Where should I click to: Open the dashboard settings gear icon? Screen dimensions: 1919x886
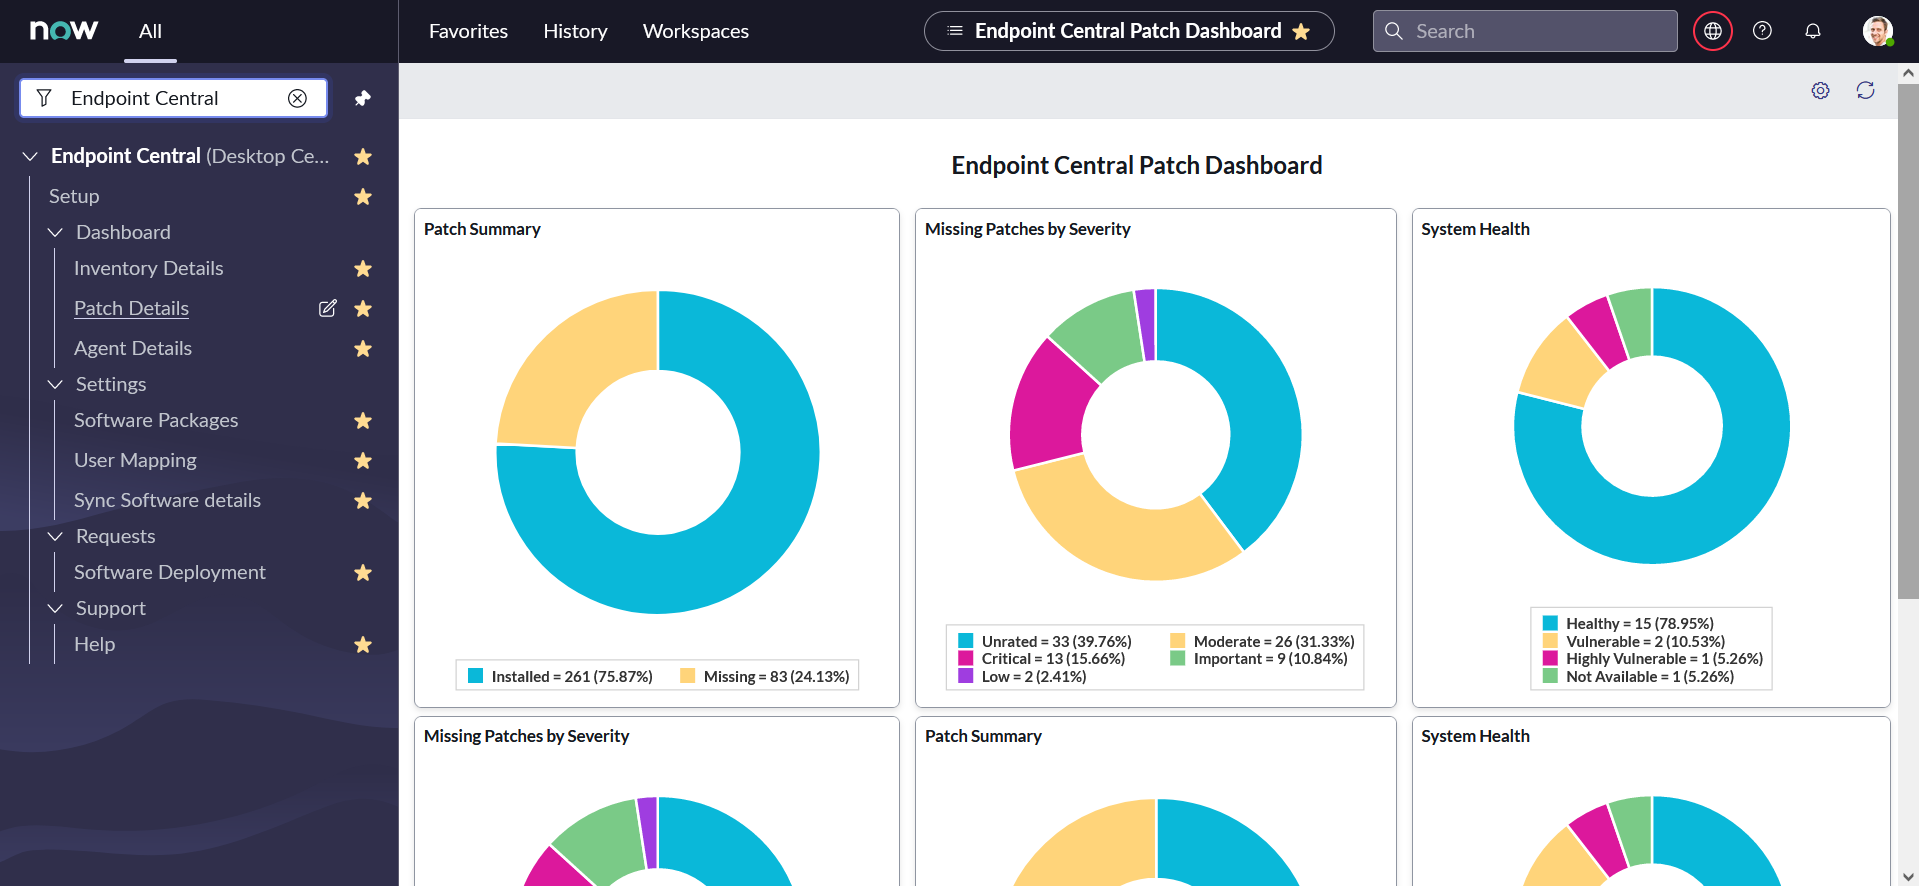coord(1820,91)
